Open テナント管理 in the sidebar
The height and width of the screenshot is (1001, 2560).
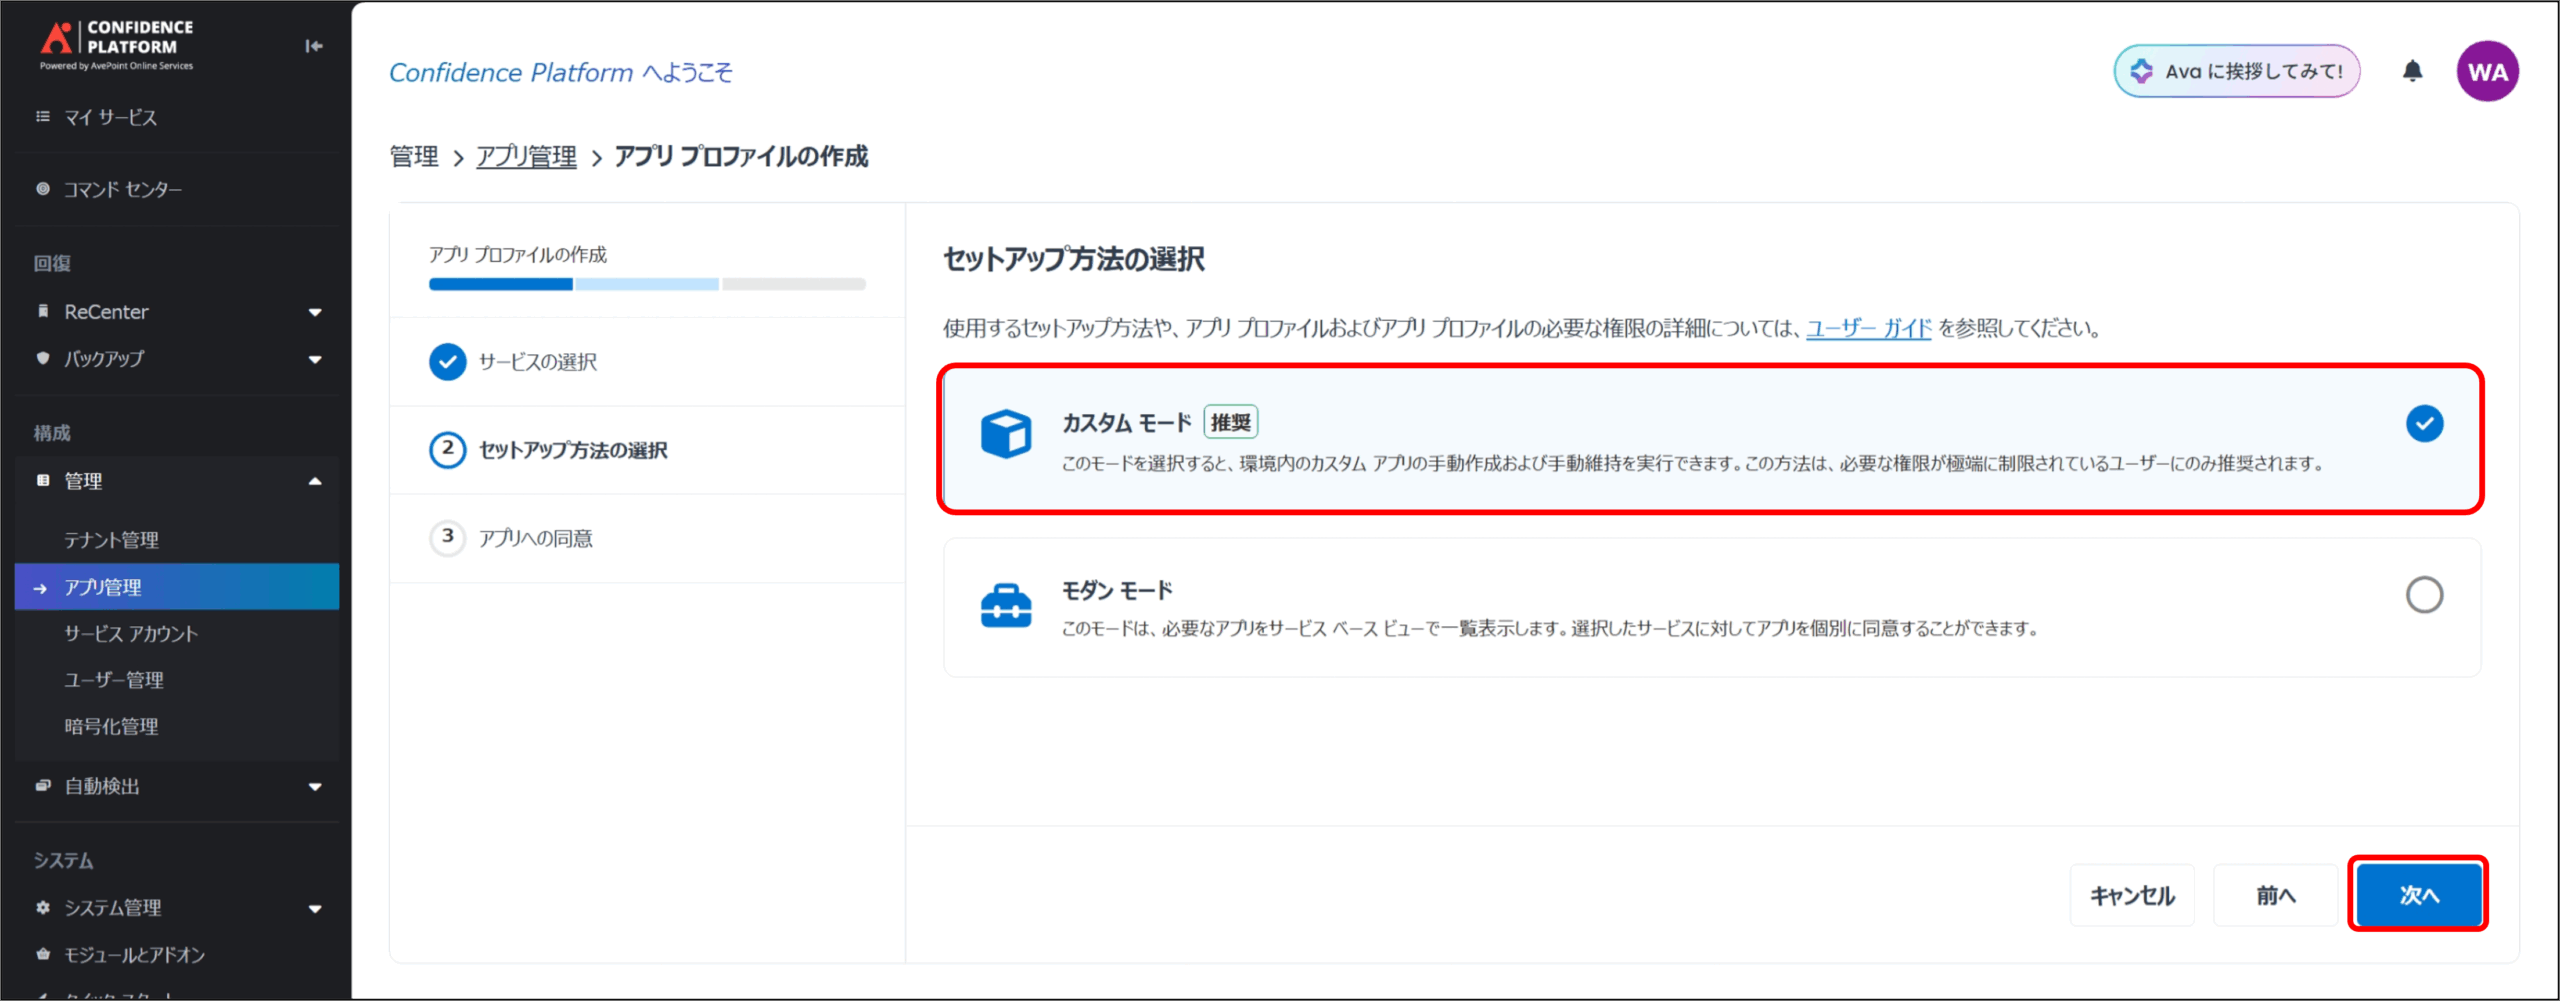(x=112, y=540)
